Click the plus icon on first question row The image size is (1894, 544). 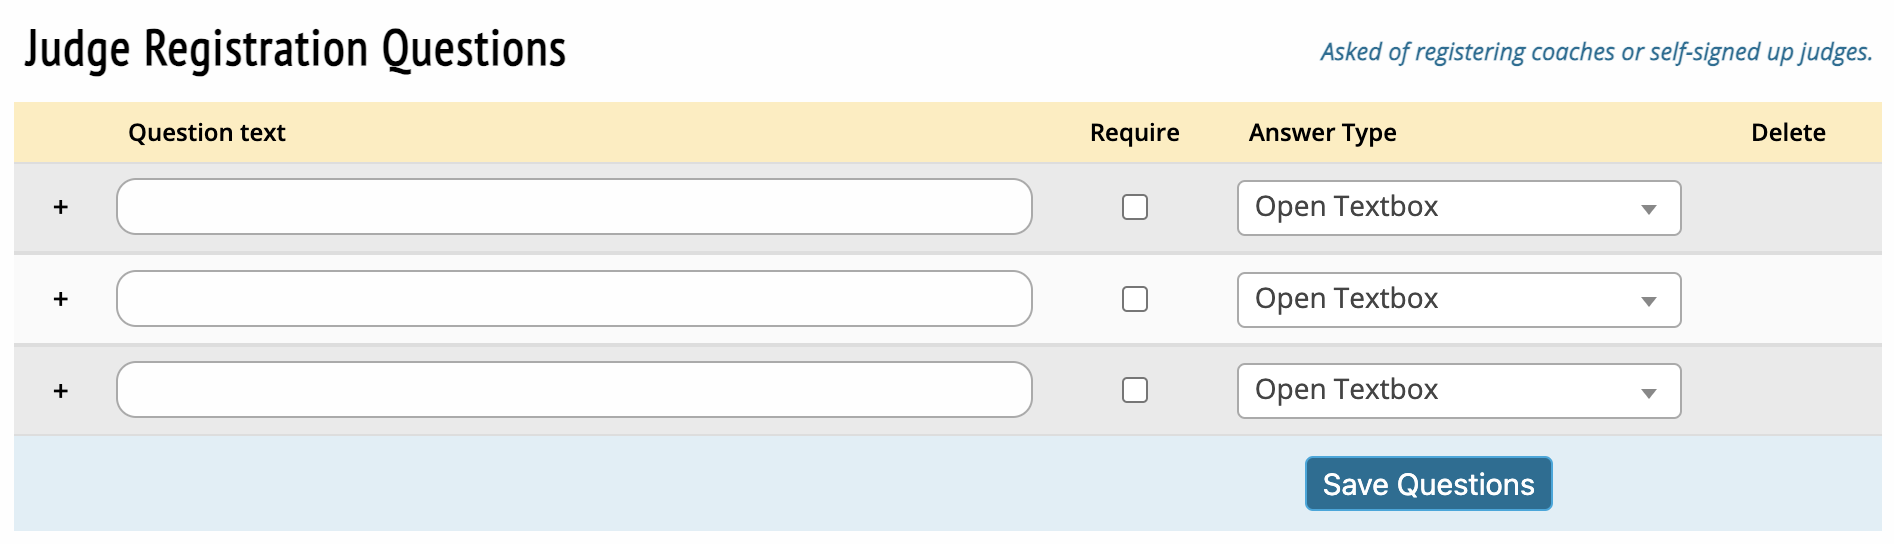point(61,207)
